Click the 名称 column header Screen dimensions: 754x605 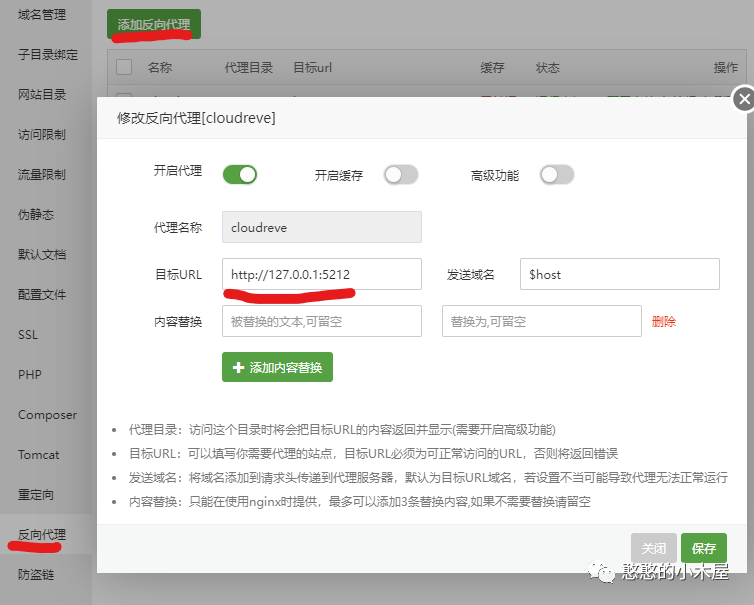pyautogui.click(x=160, y=67)
